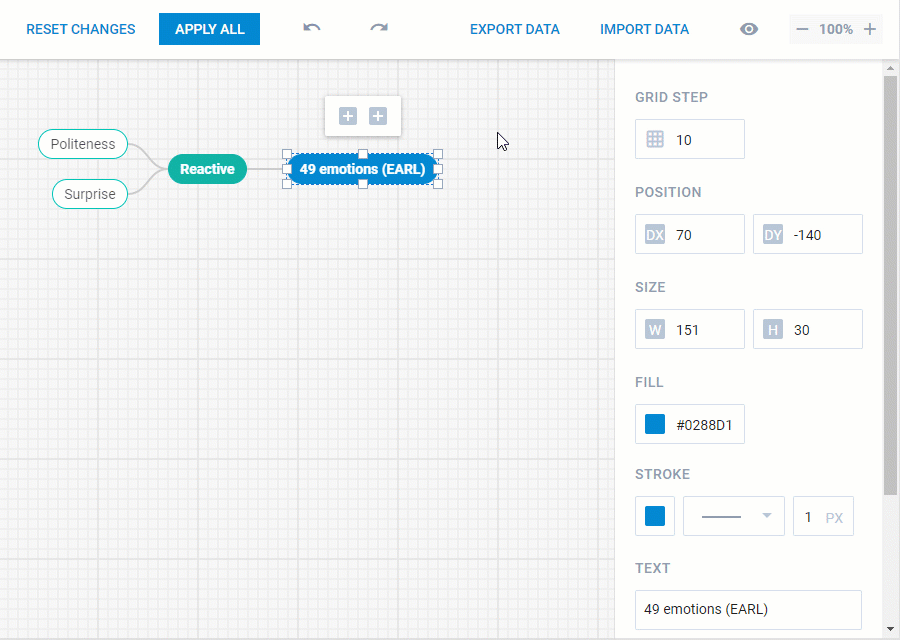Click the W width icon
The height and width of the screenshot is (640, 900).
(x=655, y=330)
